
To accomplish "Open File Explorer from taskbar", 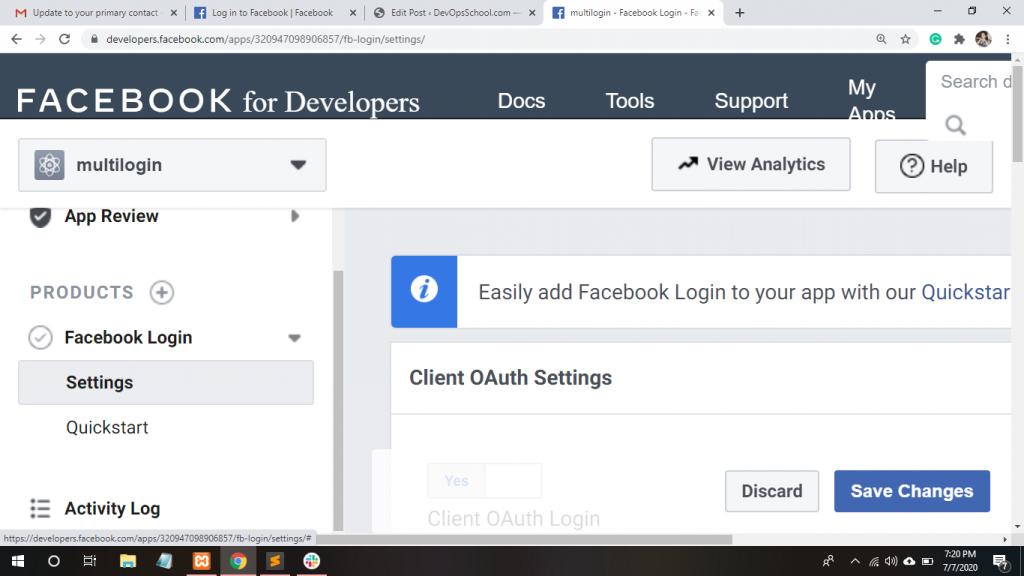I will (127, 561).
